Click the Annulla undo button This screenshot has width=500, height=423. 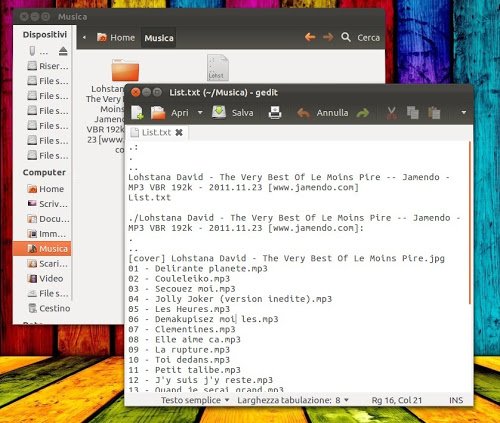[x=323, y=113]
